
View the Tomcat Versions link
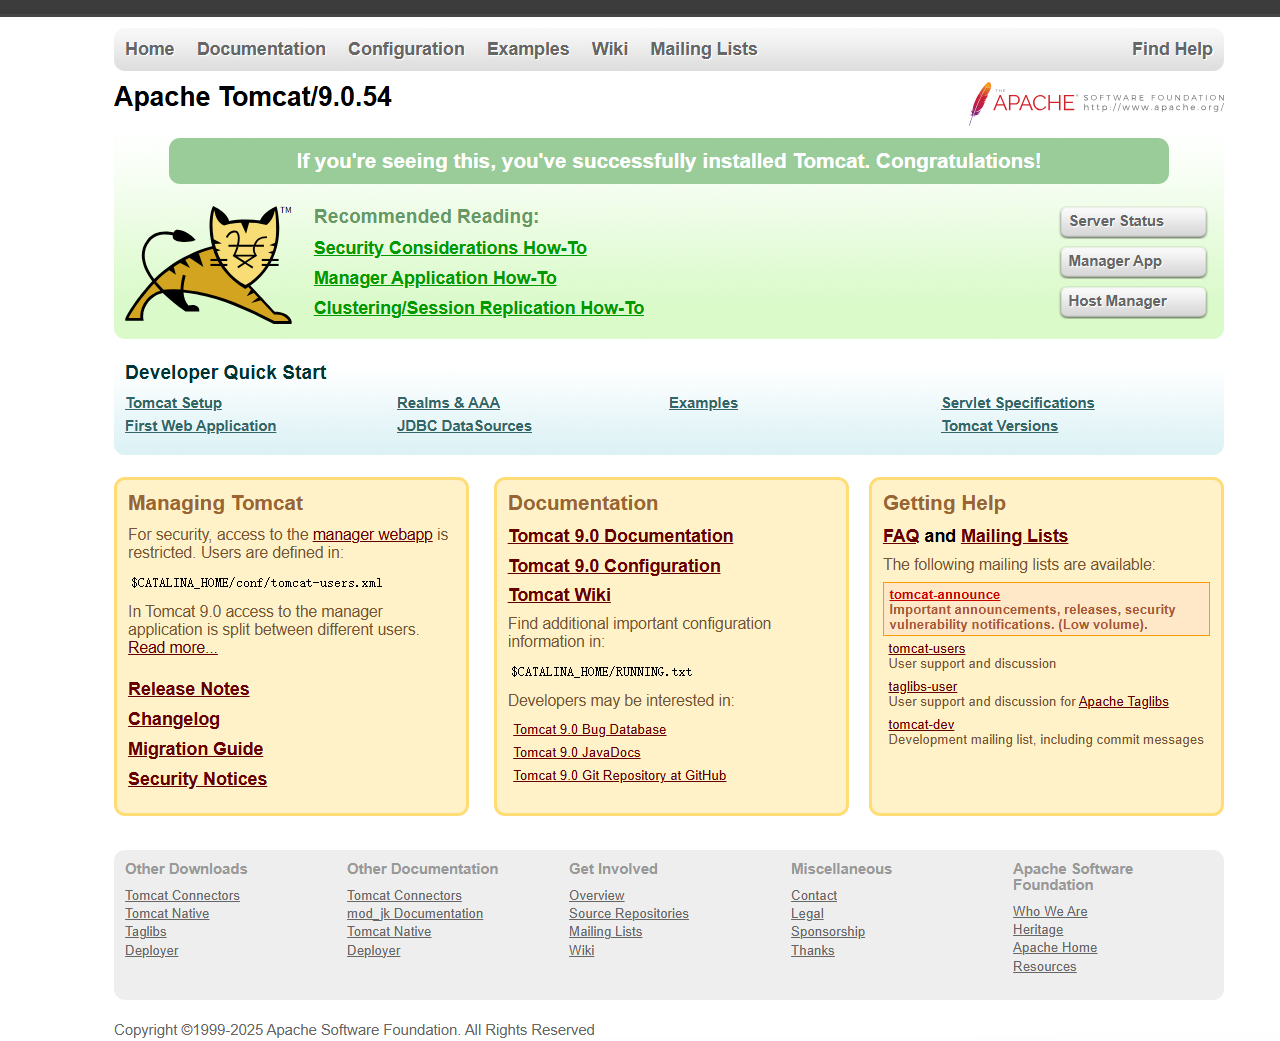[1000, 426]
